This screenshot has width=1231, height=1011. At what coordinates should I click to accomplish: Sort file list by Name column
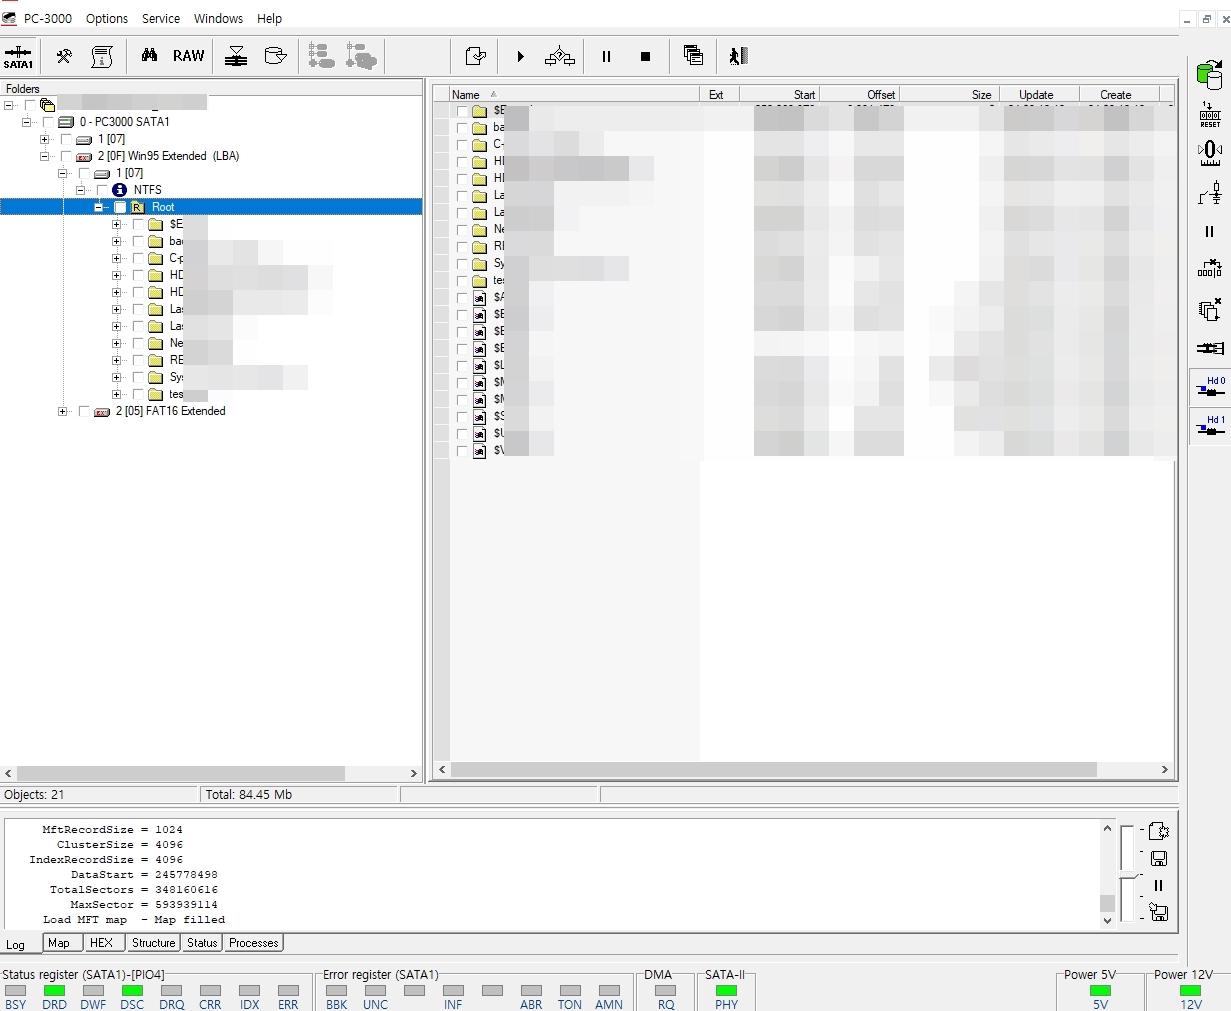[574, 94]
